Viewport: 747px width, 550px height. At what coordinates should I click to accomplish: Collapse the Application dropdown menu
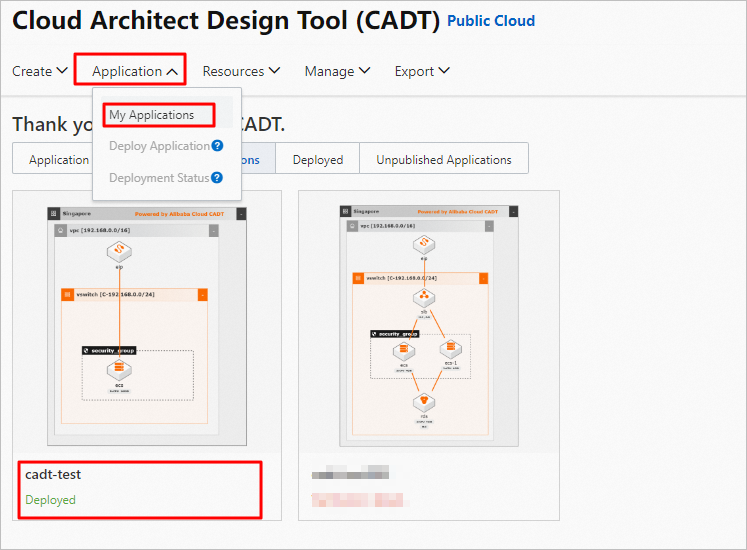pyautogui.click(x=135, y=71)
